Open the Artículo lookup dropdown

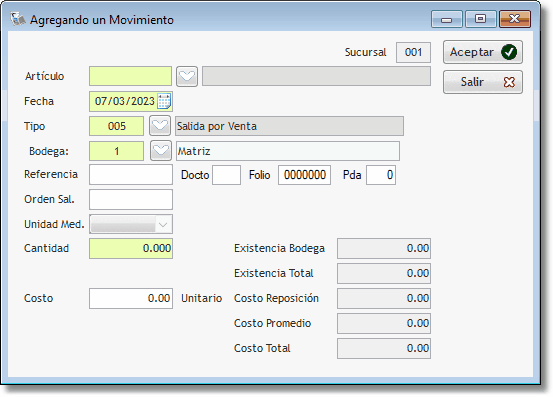[187, 76]
